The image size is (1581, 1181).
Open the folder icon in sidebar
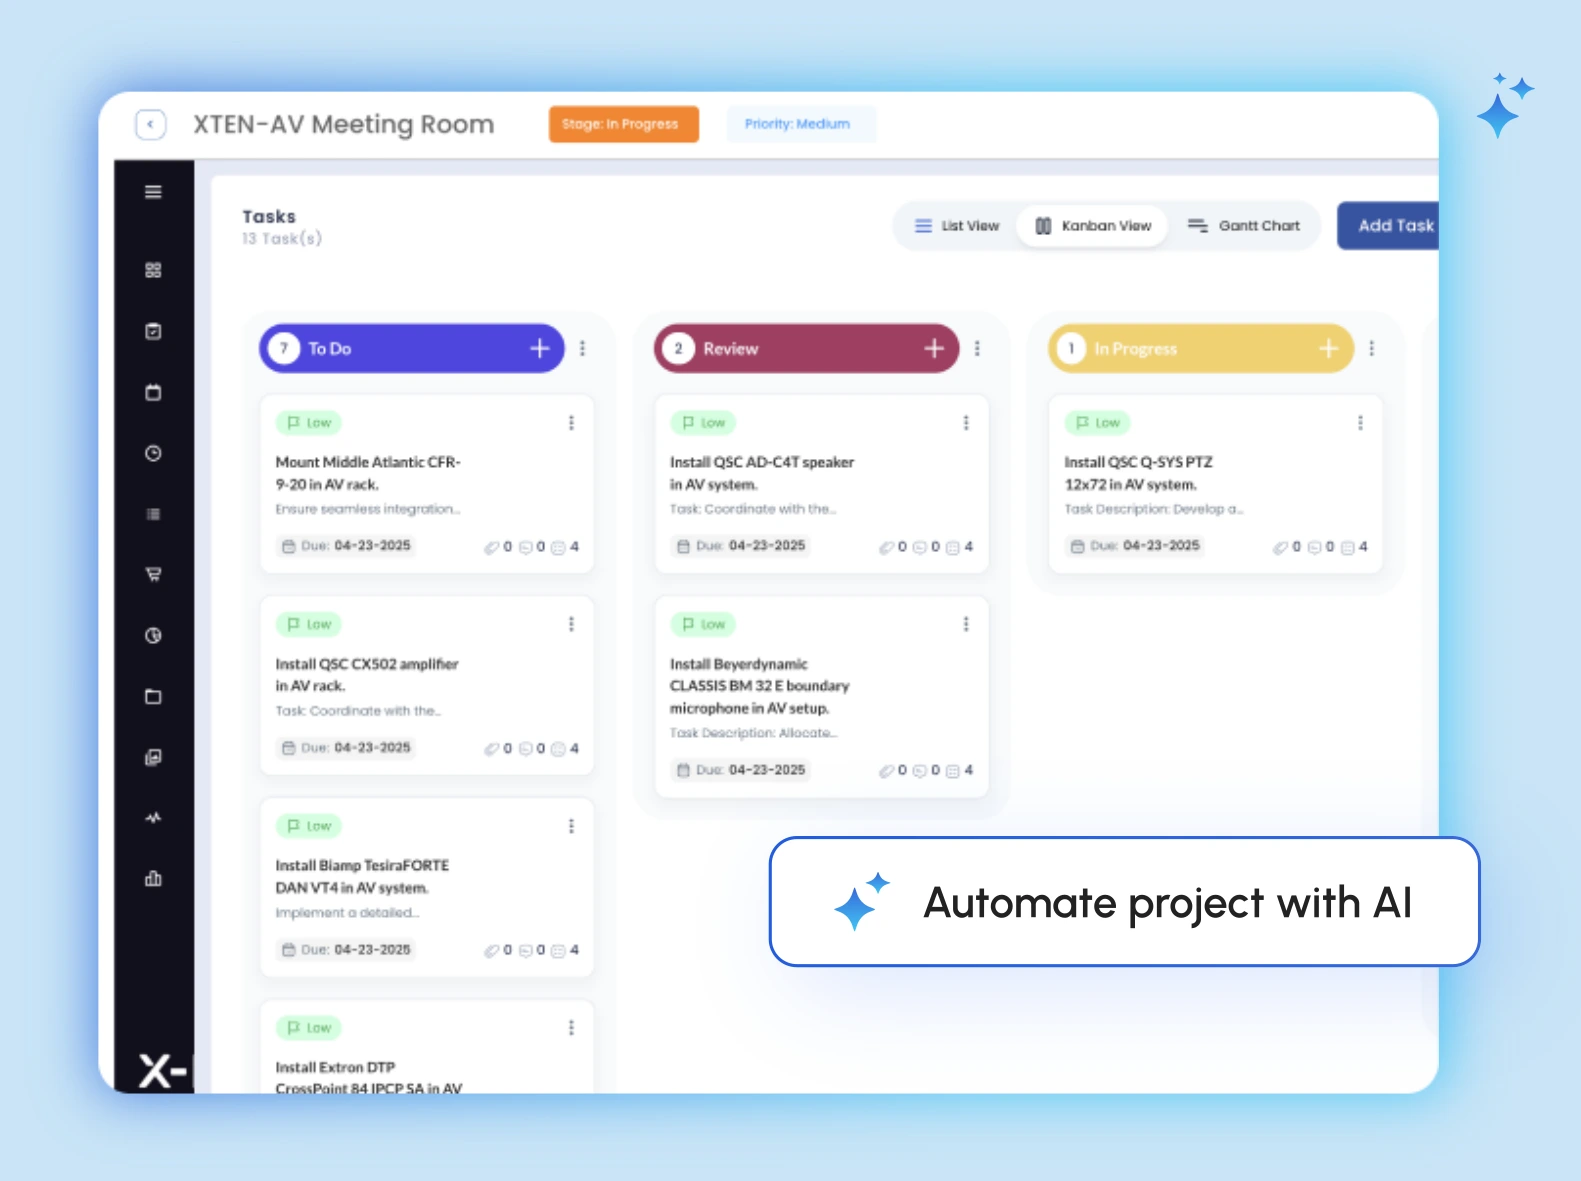153,696
